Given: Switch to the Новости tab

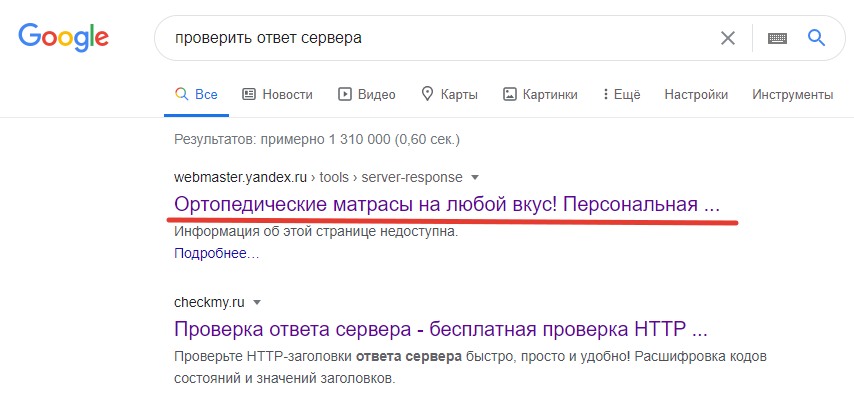Looking at the screenshot, I should click(x=277, y=94).
